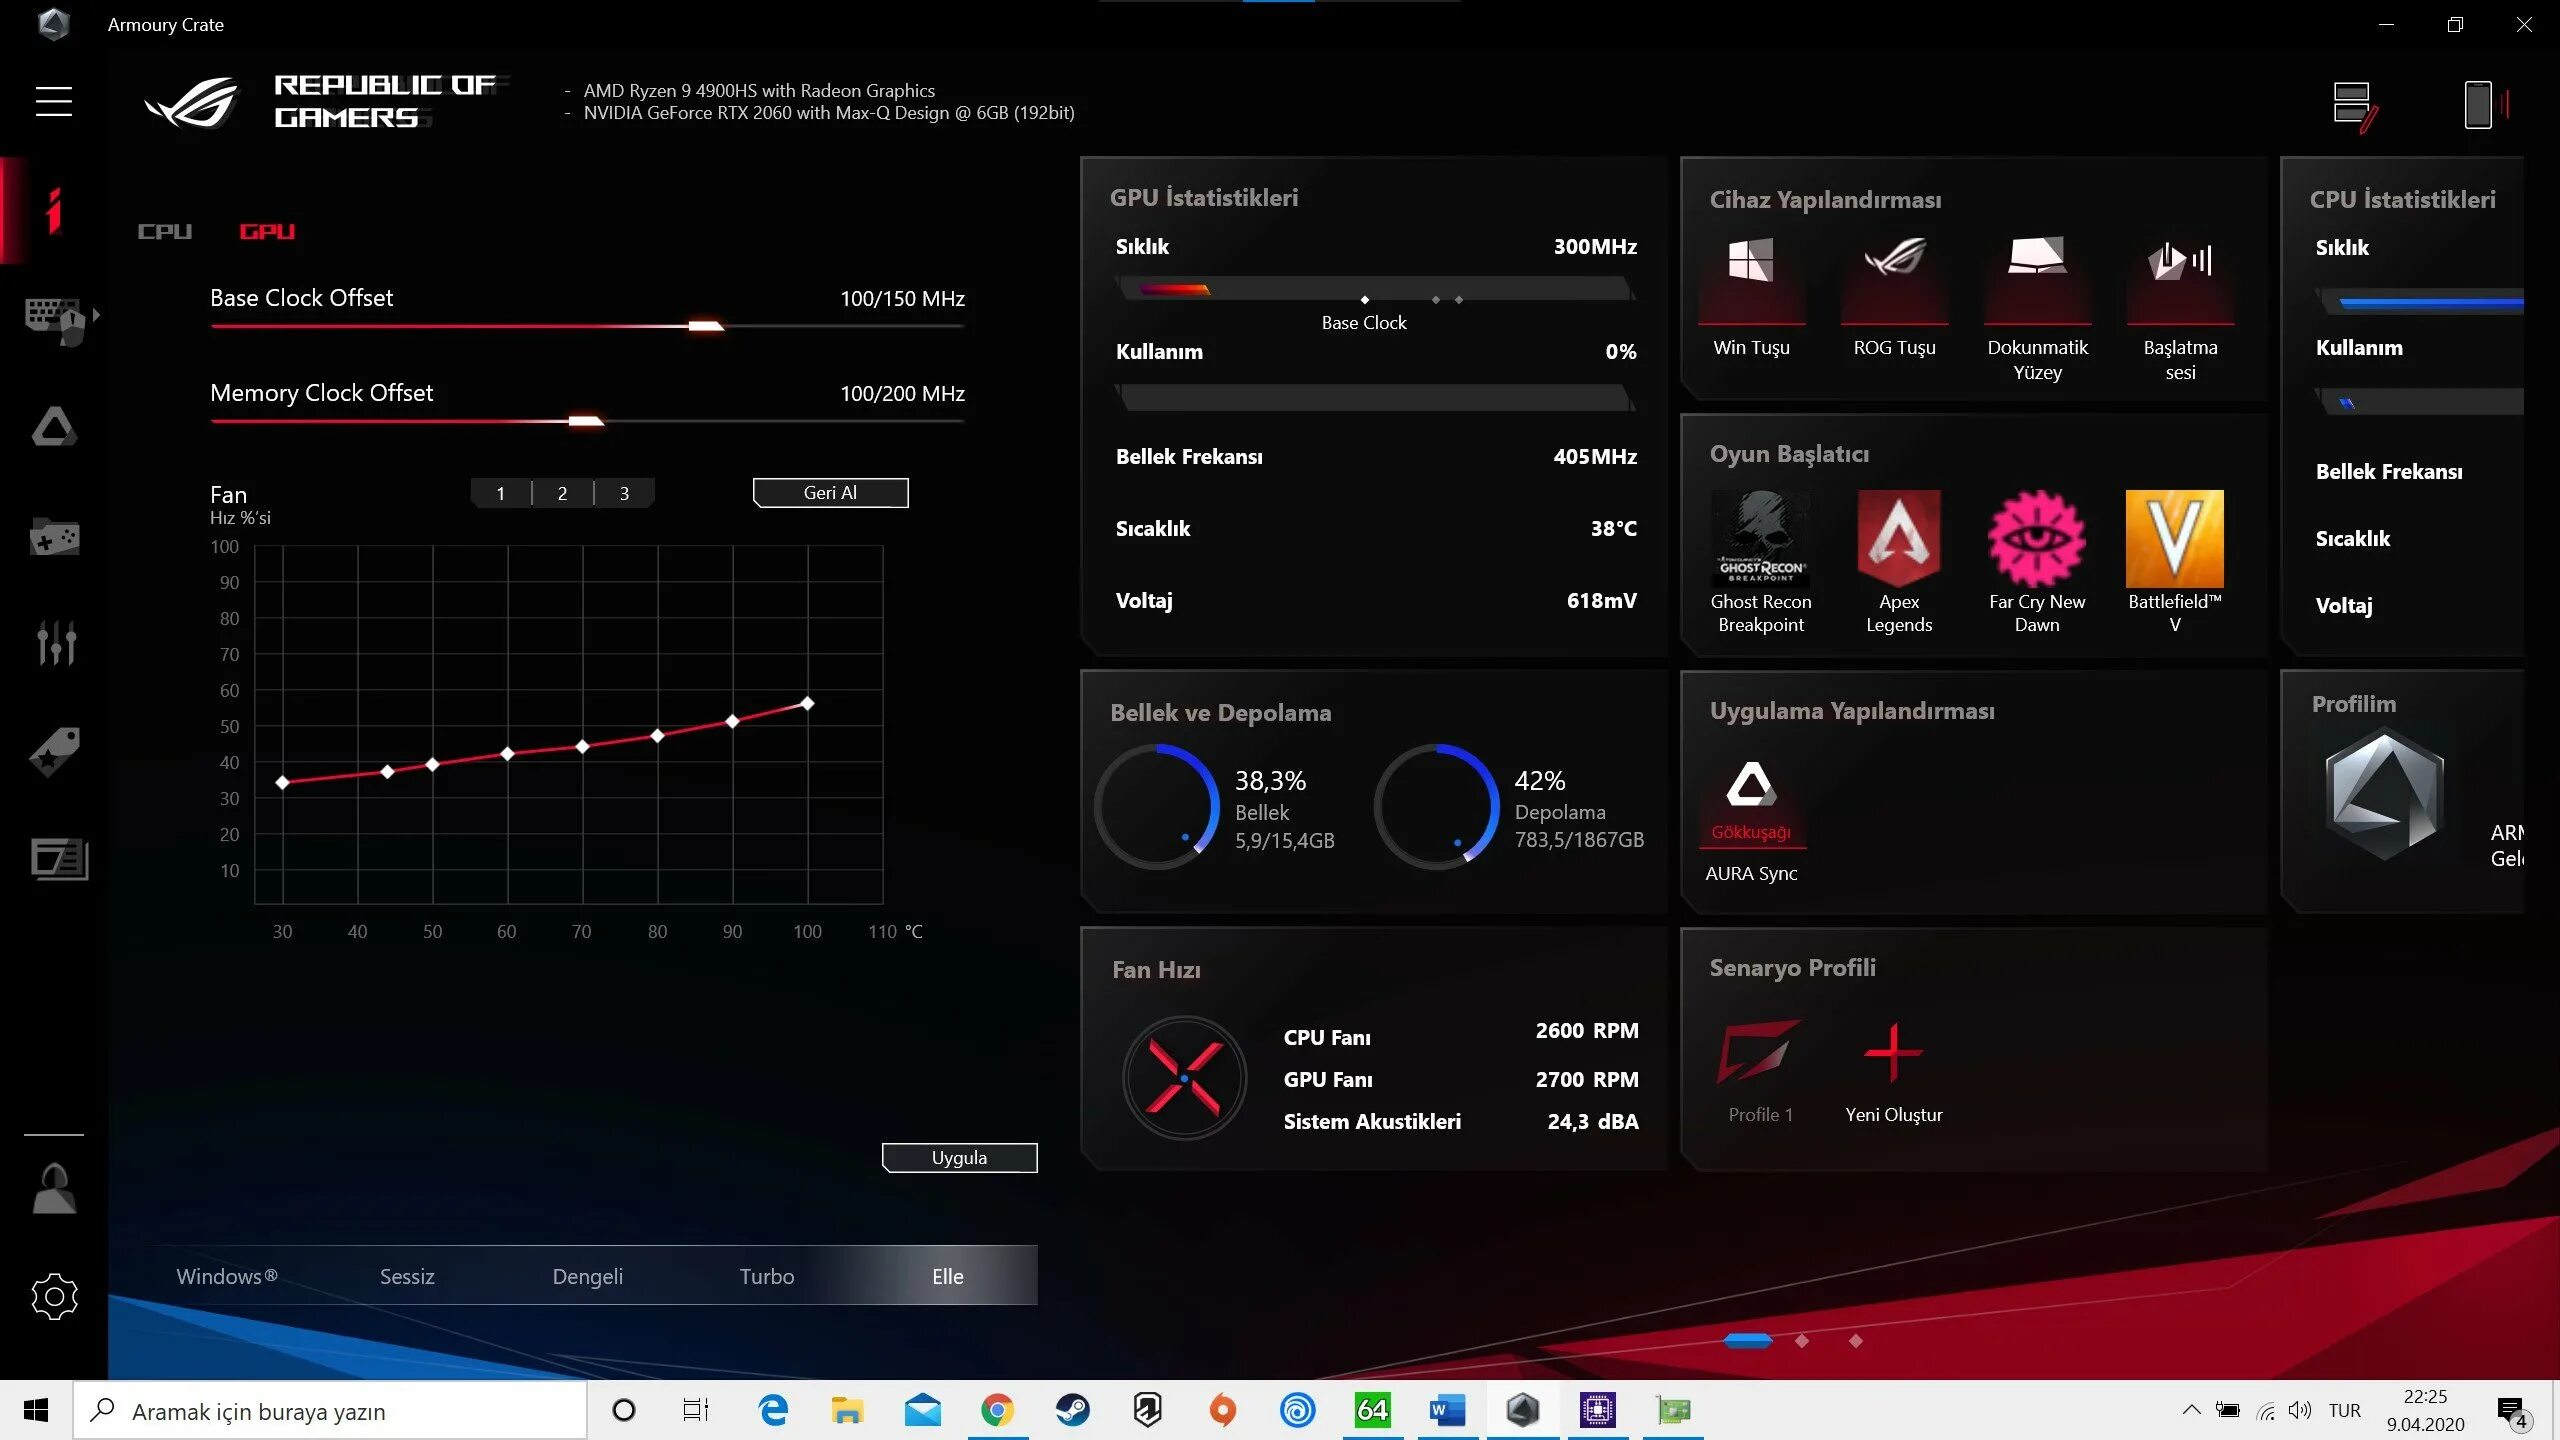
Task: Click the Profilim avatar image
Action: 2384,796
